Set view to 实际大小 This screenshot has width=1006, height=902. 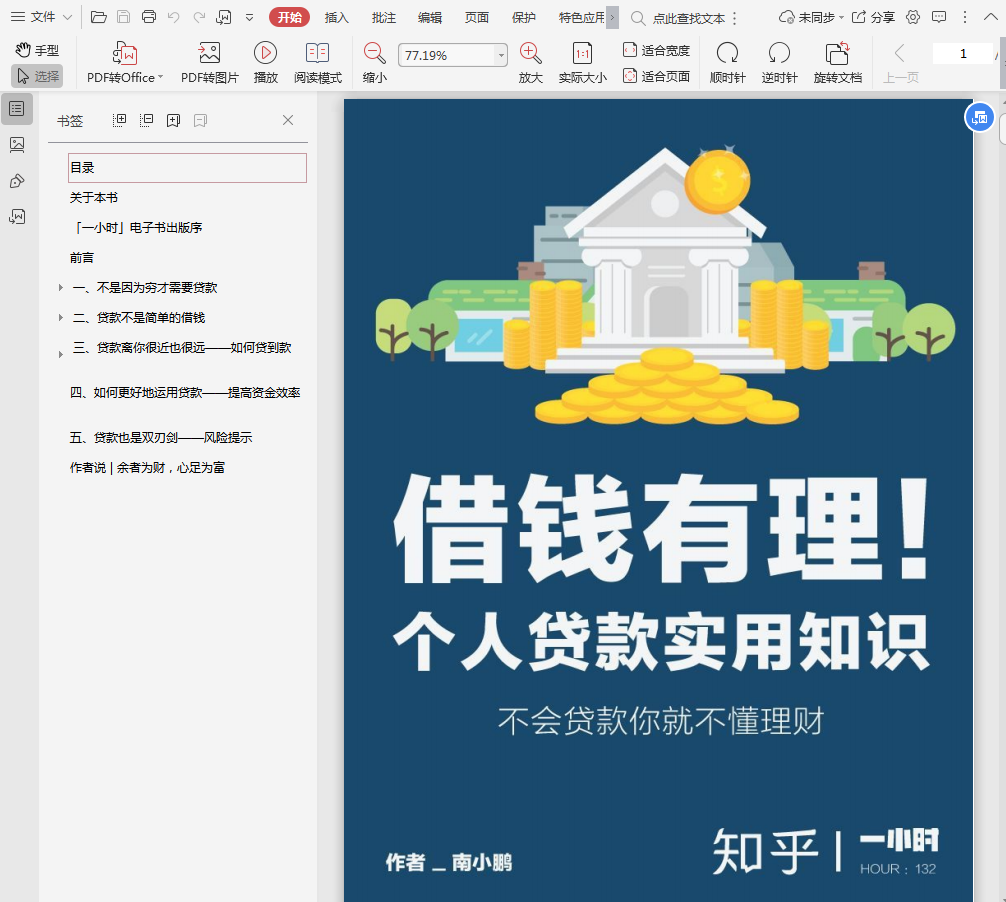pyautogui.click(x=583, y=62)
